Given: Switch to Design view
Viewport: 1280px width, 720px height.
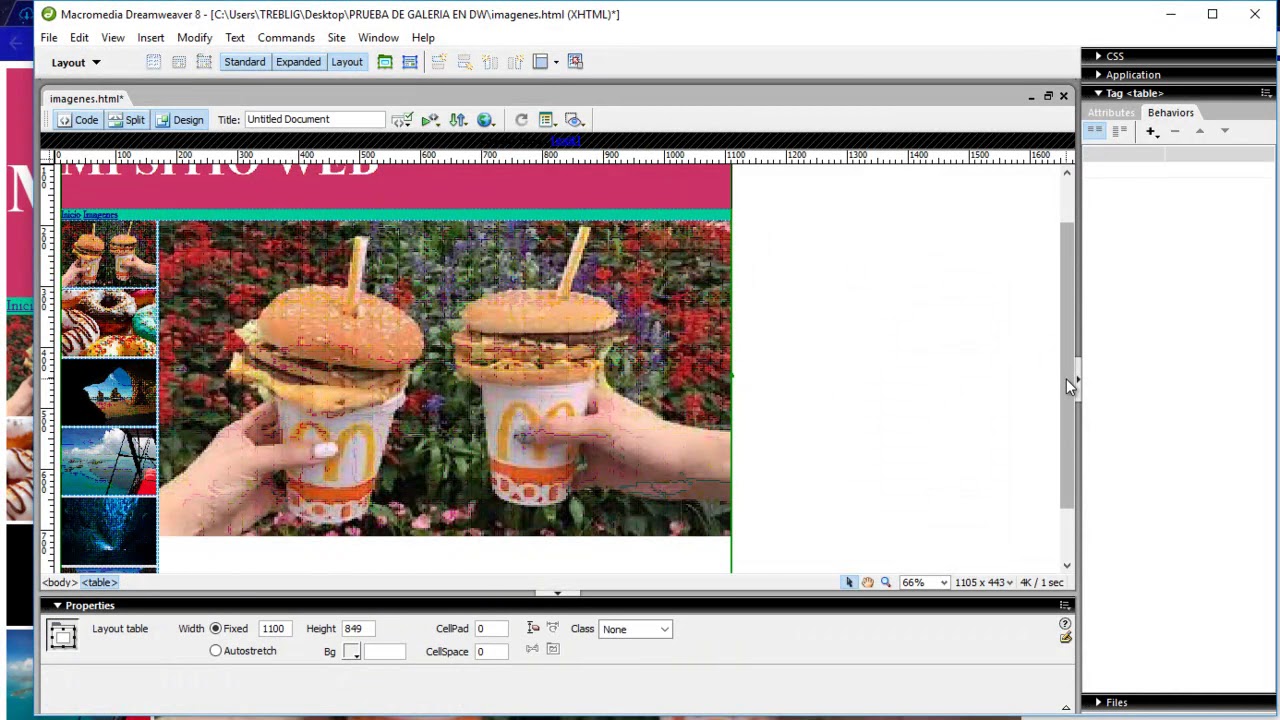Looking at the screenshot, I should [180, 120].
